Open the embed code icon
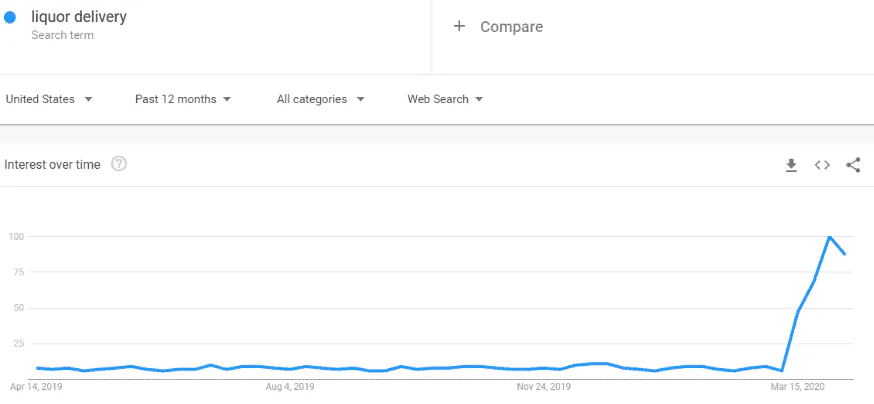 tap(822, 165)
